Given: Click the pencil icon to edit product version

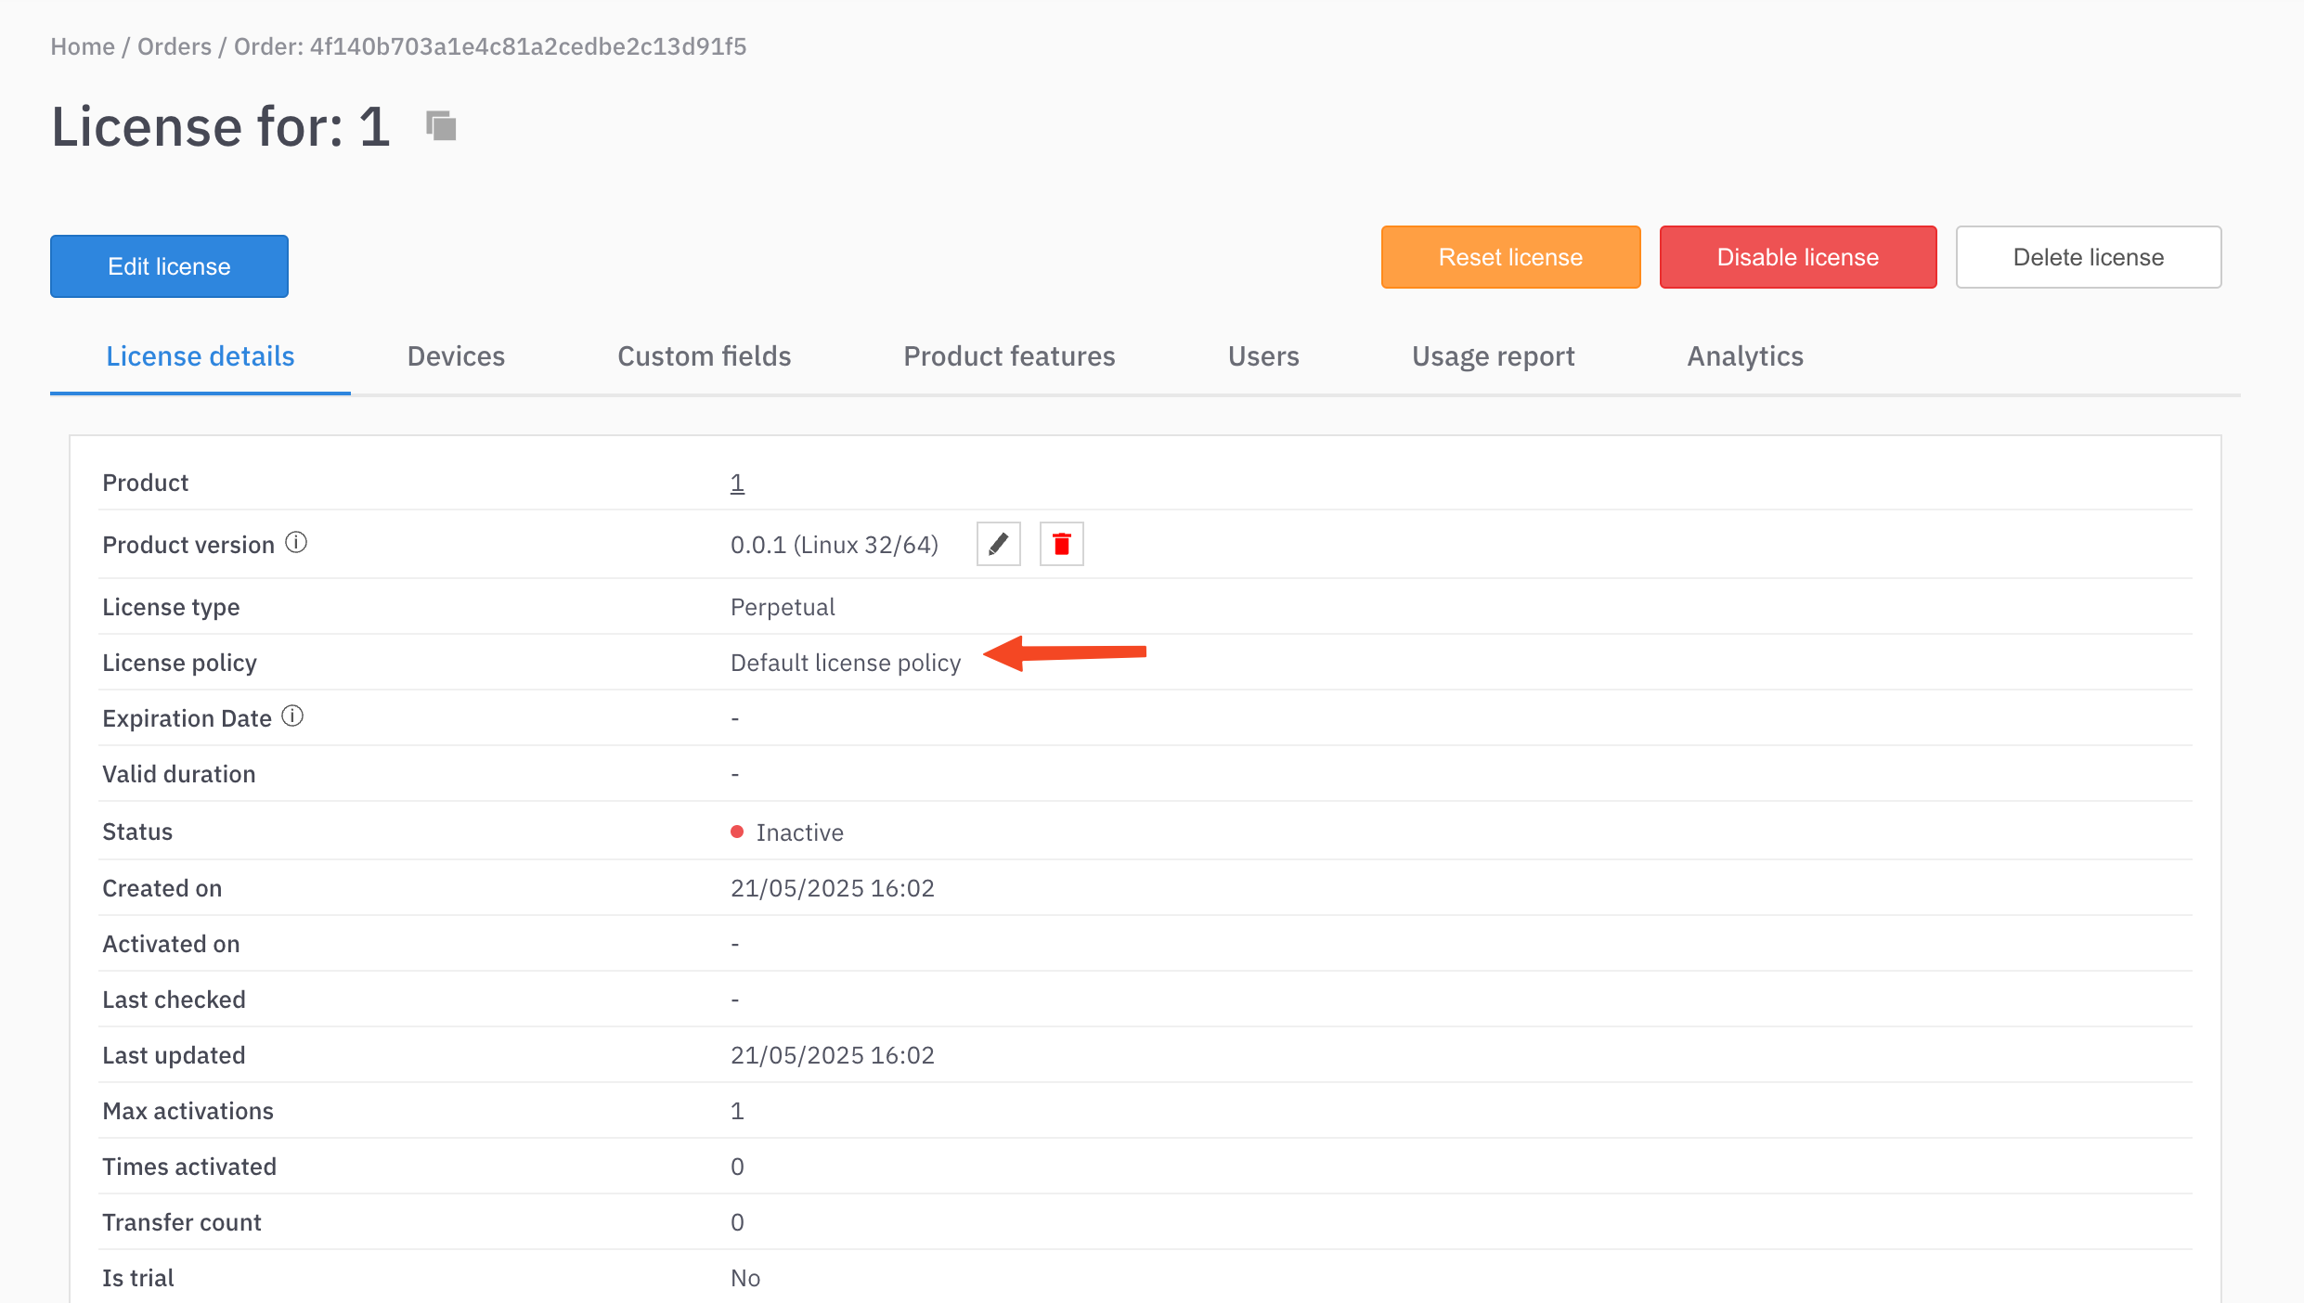Looking at the screenshot, I should coord(998,544).
